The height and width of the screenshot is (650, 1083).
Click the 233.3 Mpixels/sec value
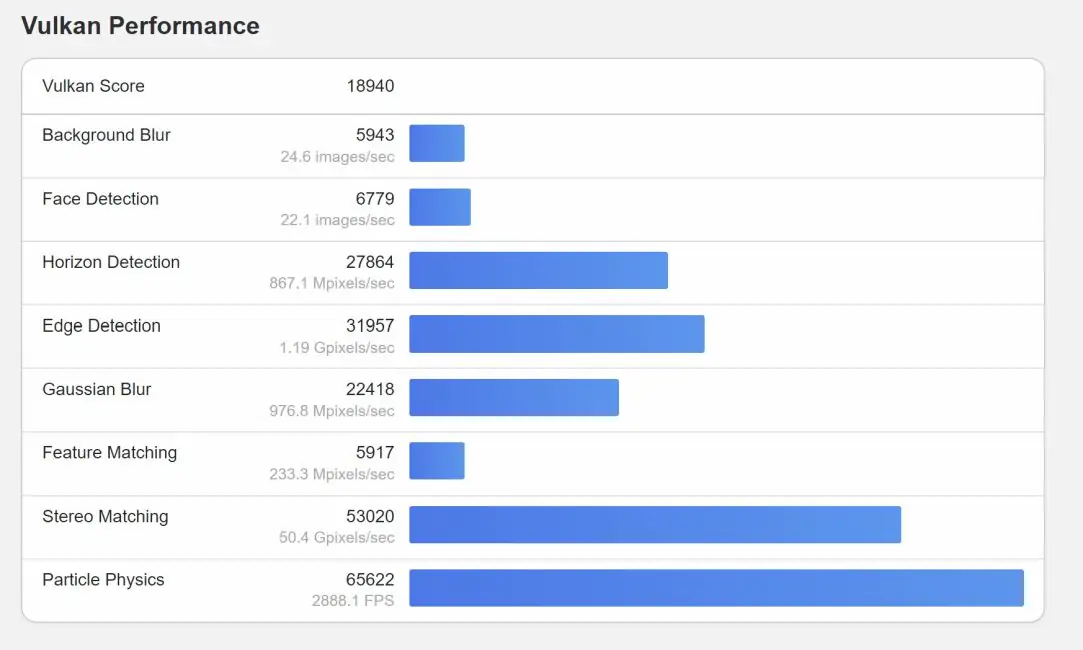(332, 474)
